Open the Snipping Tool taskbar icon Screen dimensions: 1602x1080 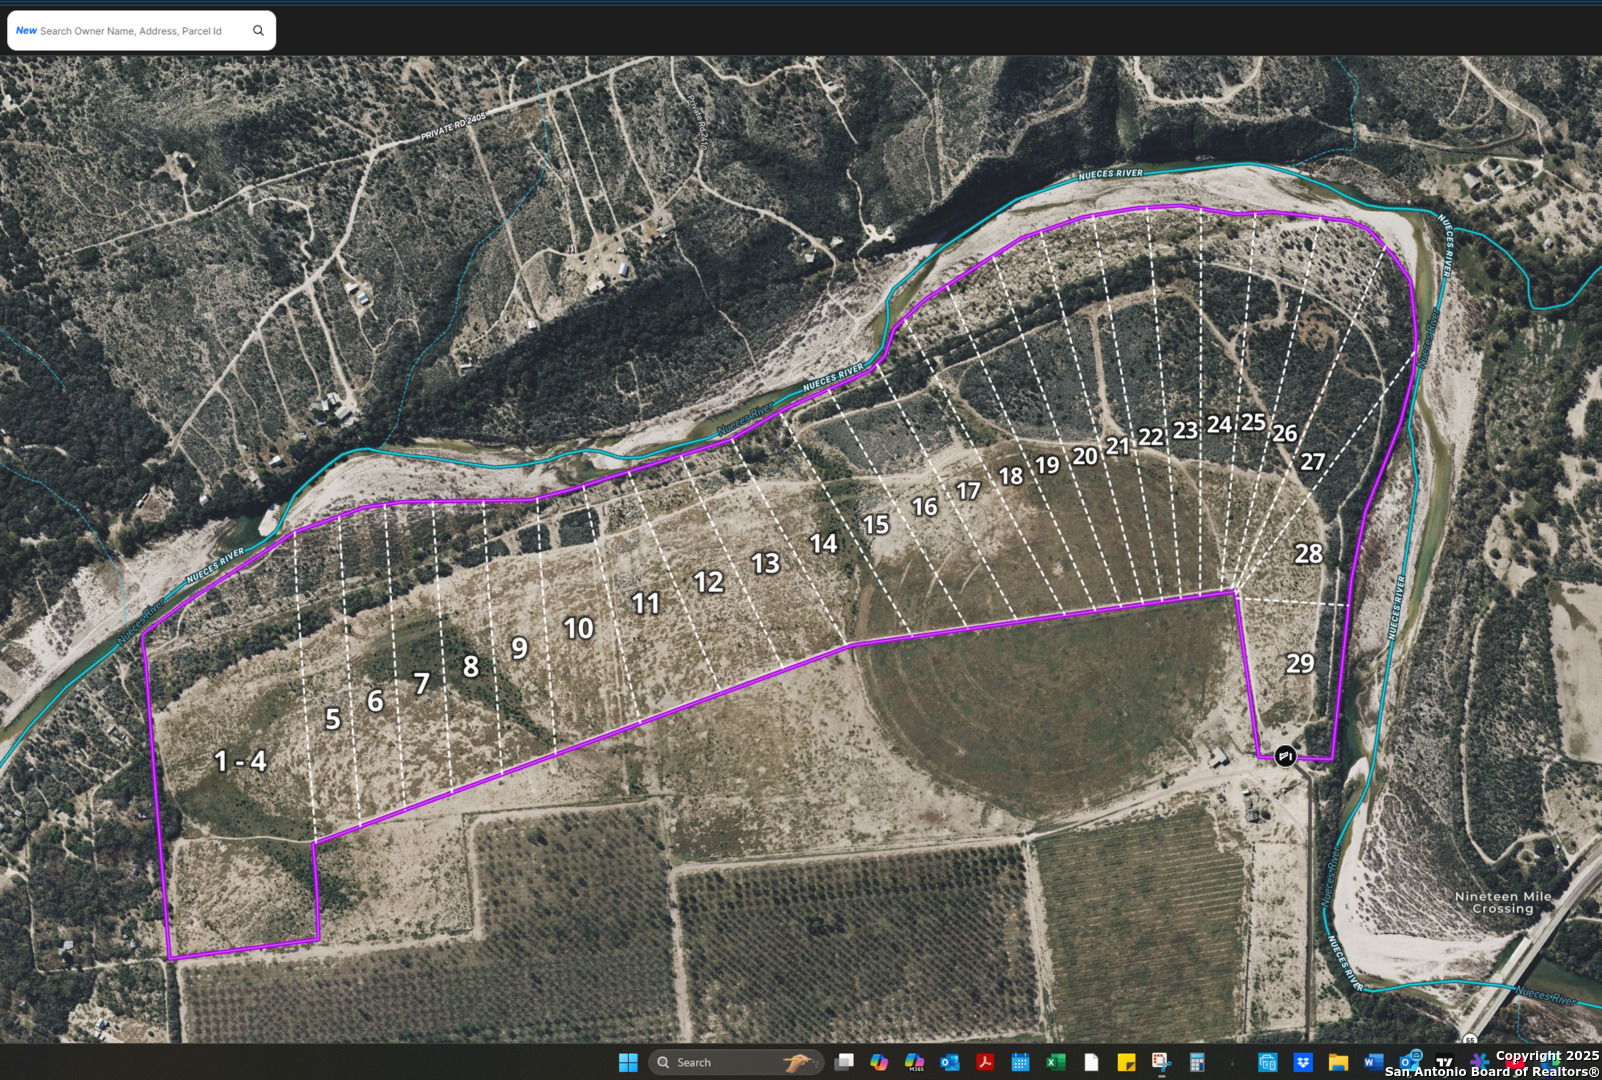click(x=1161, y=1062)
